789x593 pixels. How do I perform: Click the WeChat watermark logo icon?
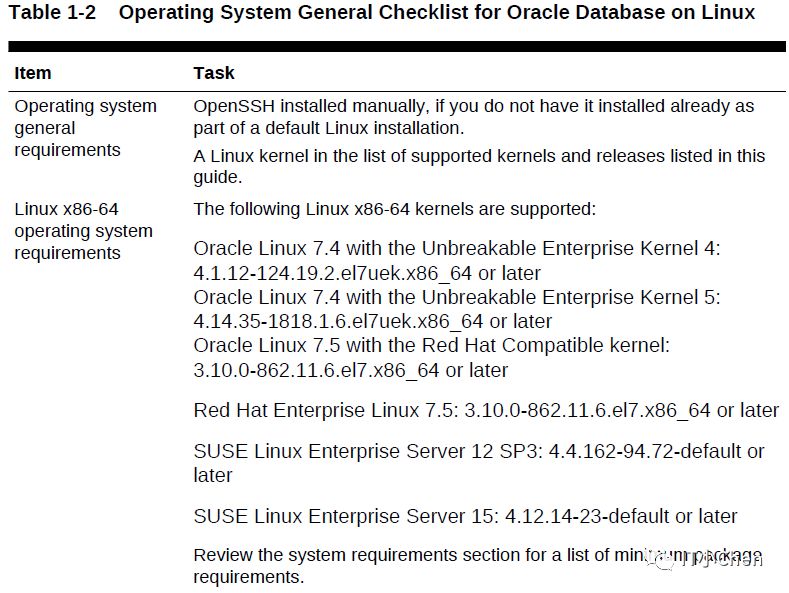click(x=659, y=559)
